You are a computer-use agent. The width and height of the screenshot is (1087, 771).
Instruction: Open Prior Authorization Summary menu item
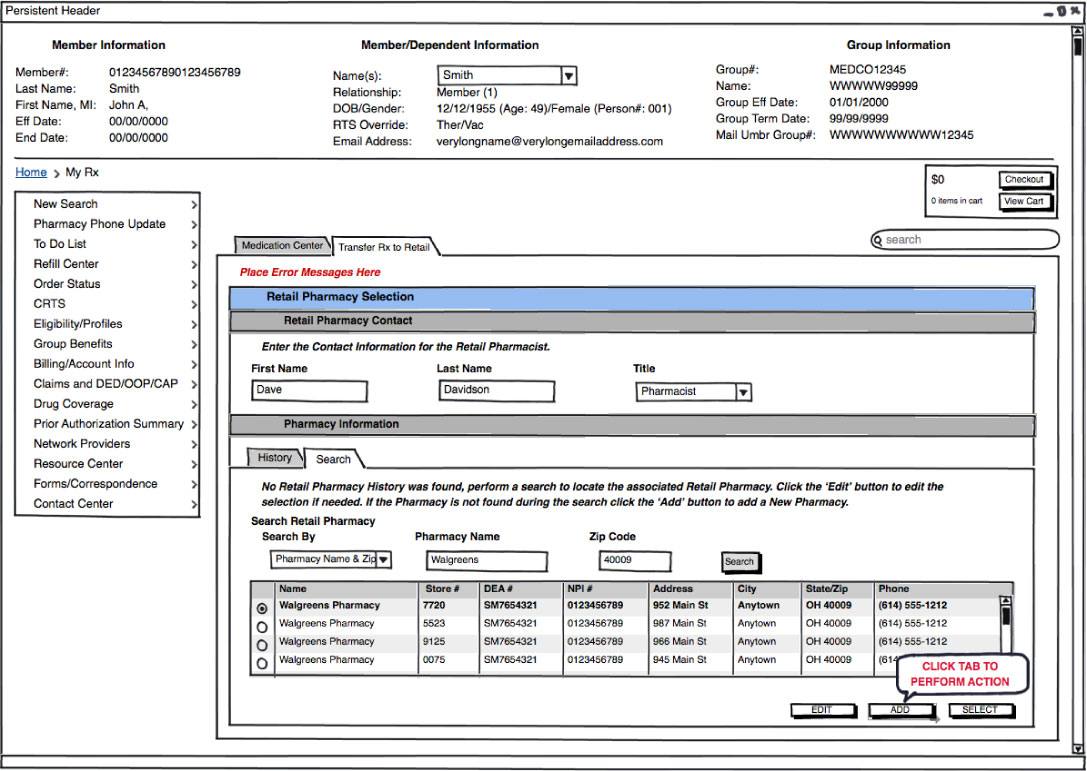(109, 424)
